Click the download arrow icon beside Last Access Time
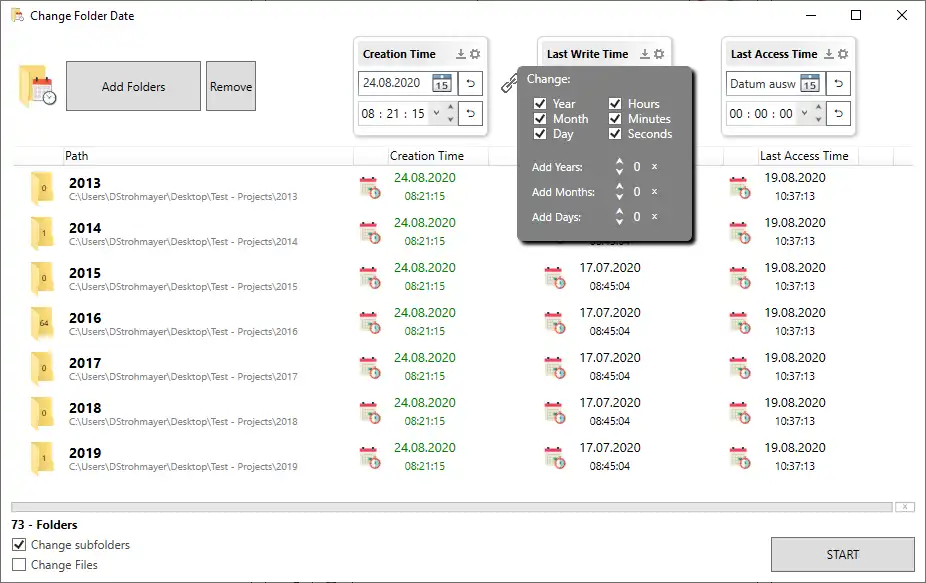The height and width of the screenshot is (583, 926). pyautogui.click(x=829, y=54)
